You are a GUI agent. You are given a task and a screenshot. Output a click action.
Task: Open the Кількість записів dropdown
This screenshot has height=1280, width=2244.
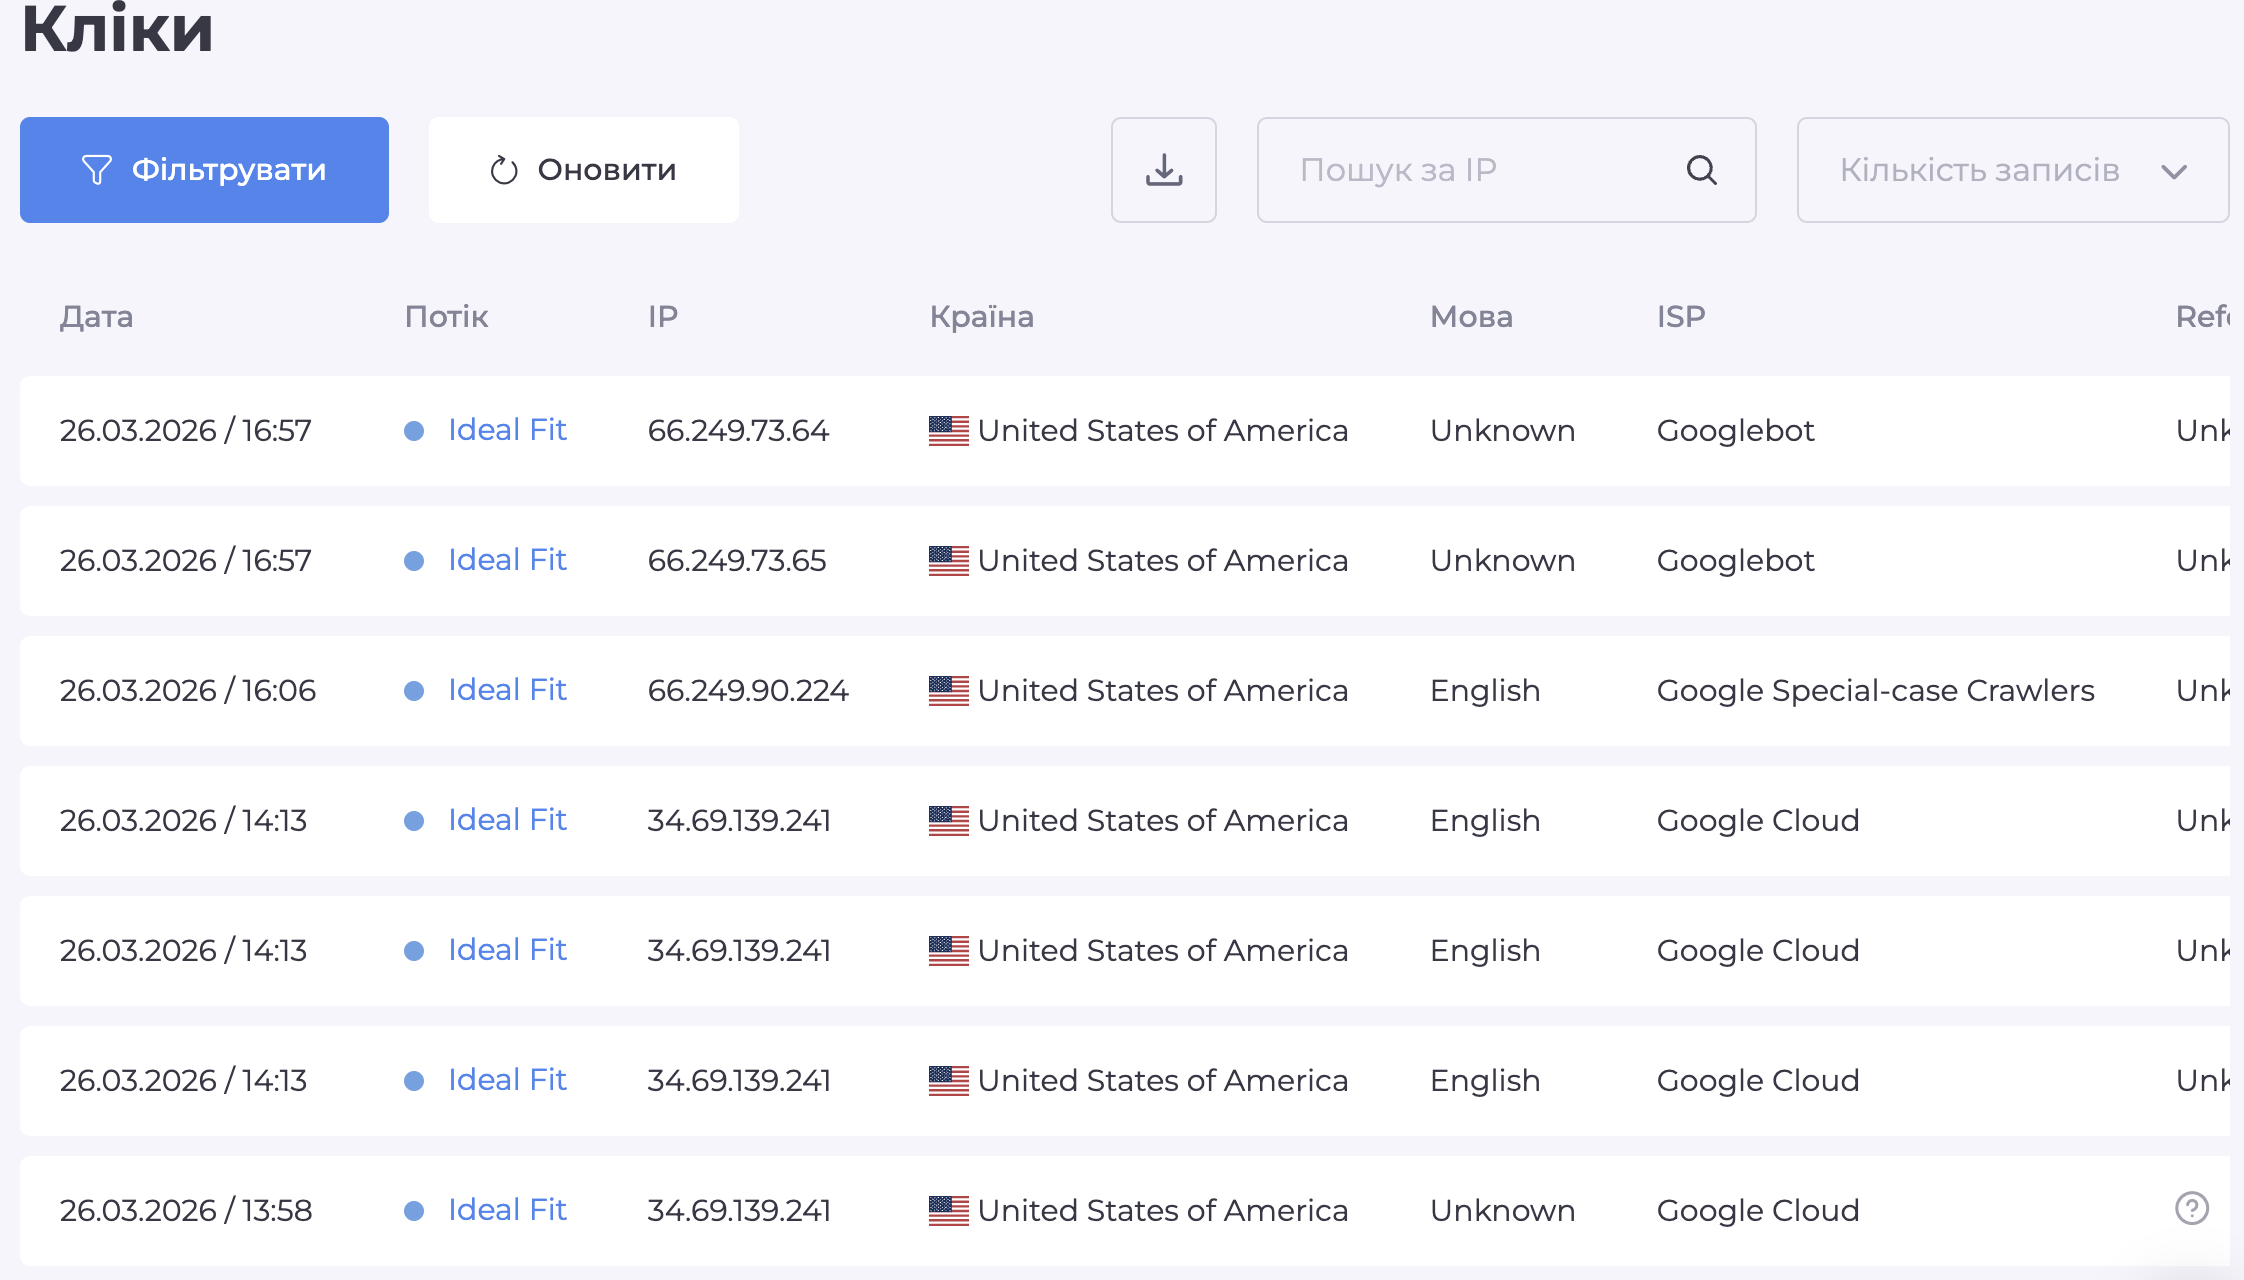2011,170
